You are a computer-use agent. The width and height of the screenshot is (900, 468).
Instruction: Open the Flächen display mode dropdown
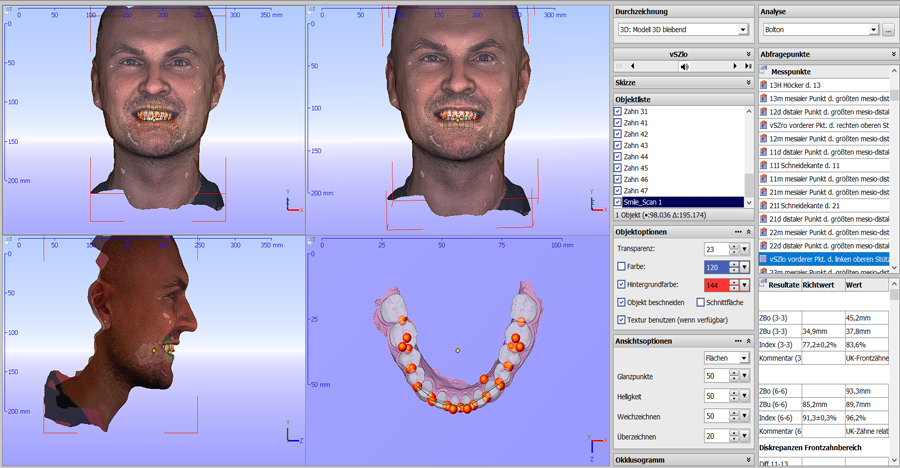pos(744,358)
